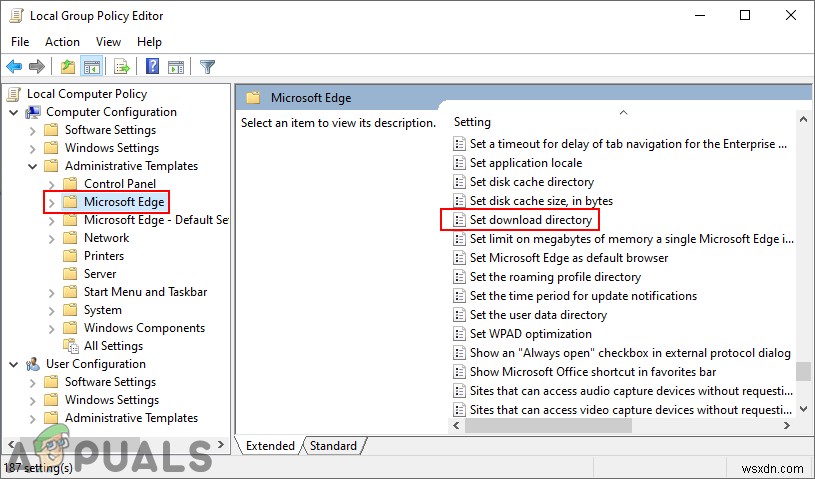Image resolution: width=815 pixels, height=479 pixels.
Task: Click the settings list horizontal scrollbar thumb
Action: coord(548,425)
